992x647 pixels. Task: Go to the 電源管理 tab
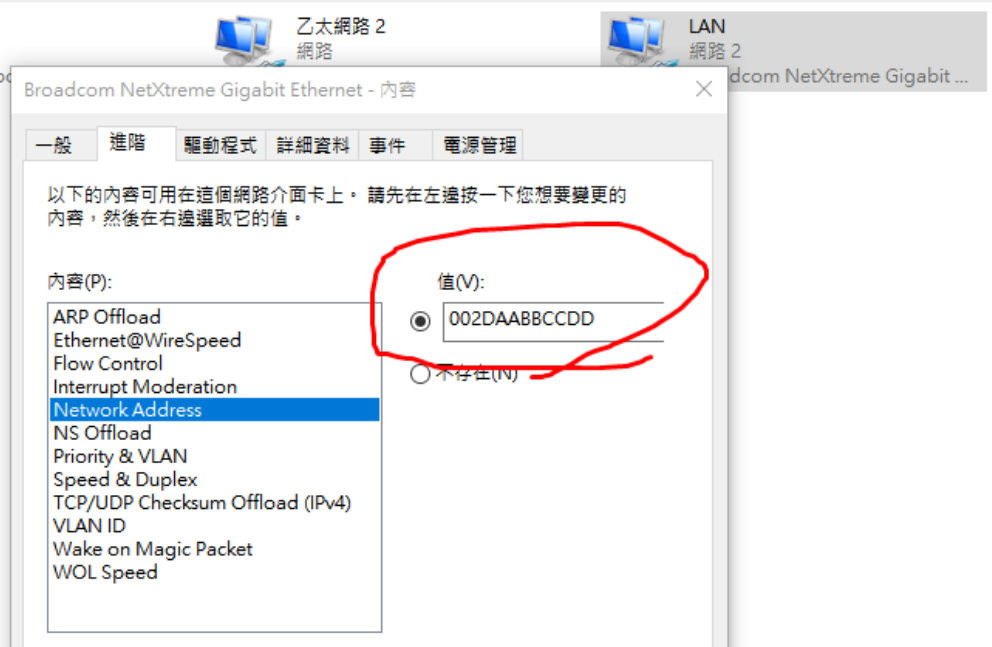click(479, 145)
